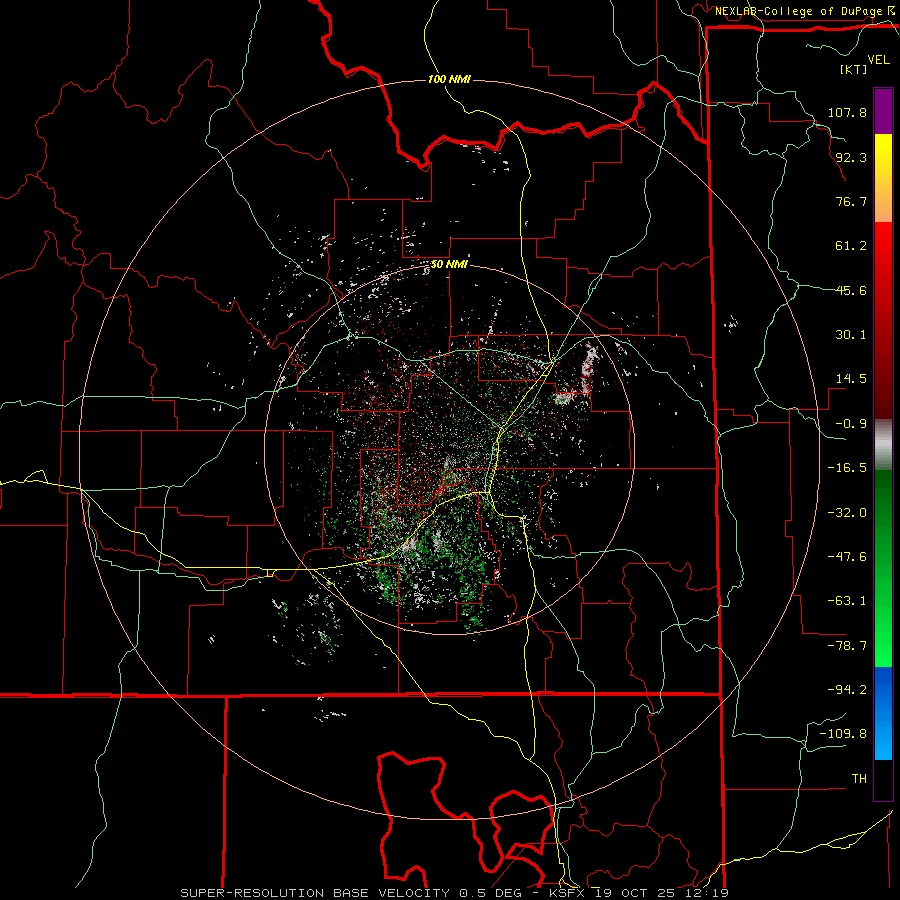Pick the bright green segment near -78.7
900x900 pixels.
[x=883, y=643]
